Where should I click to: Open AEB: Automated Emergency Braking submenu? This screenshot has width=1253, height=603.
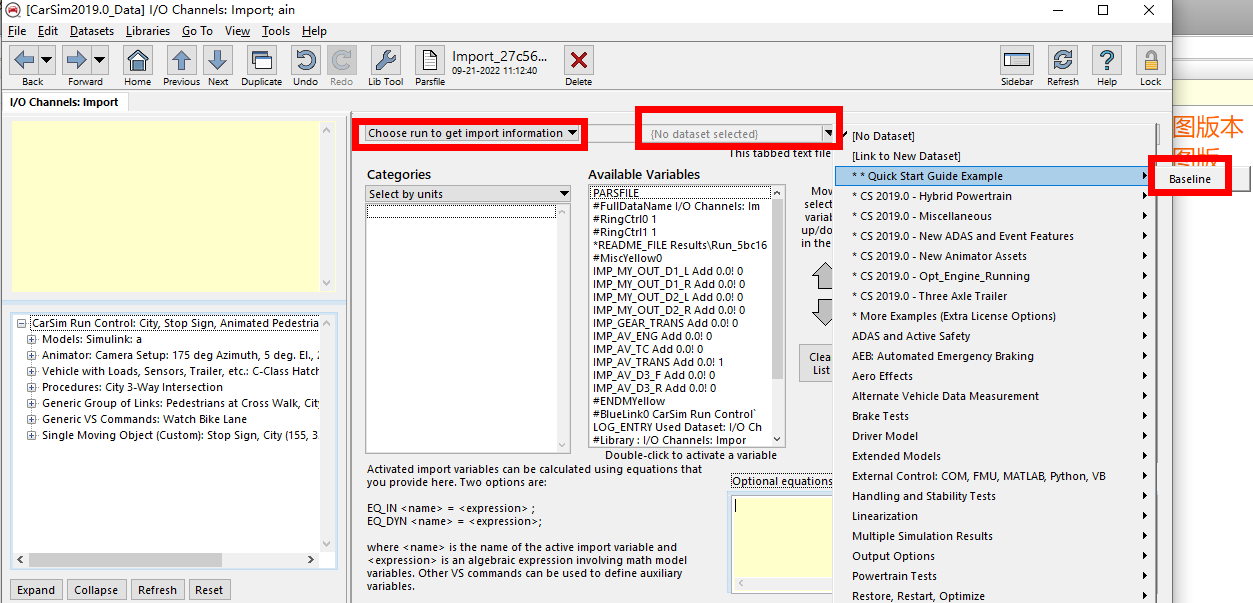pyautogui.click(x=995, y=356)
